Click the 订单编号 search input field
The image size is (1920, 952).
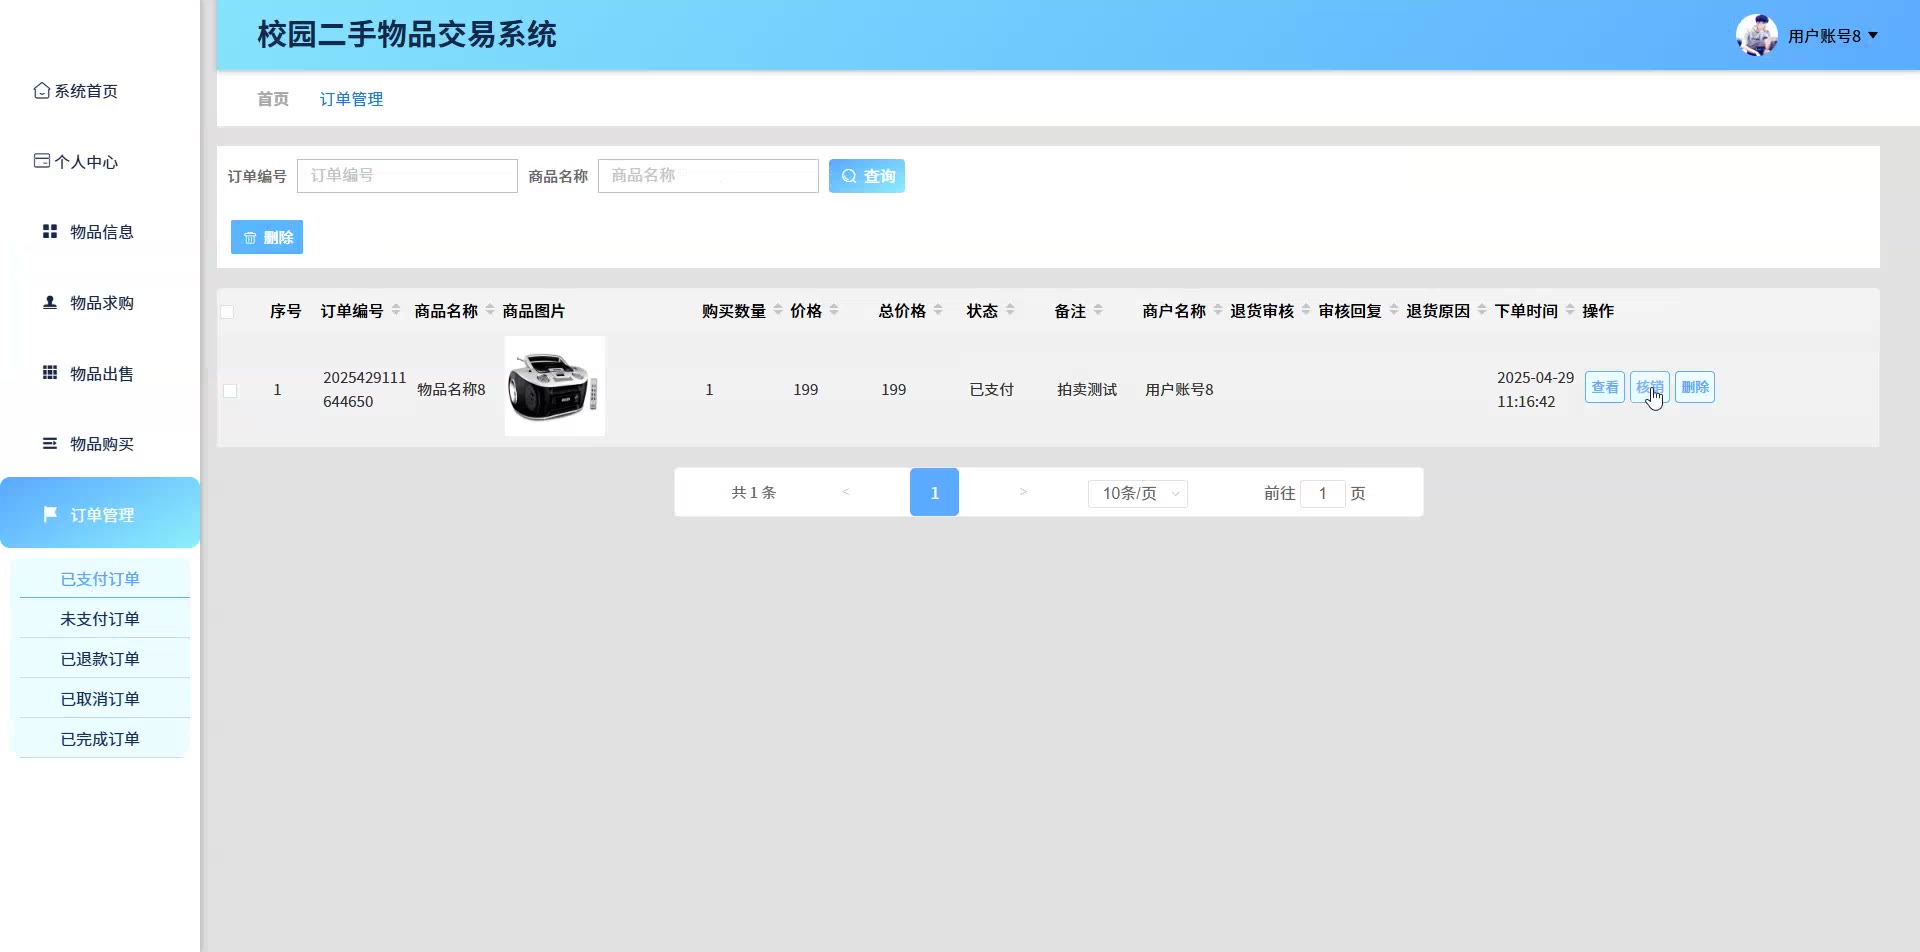point(407,176)
